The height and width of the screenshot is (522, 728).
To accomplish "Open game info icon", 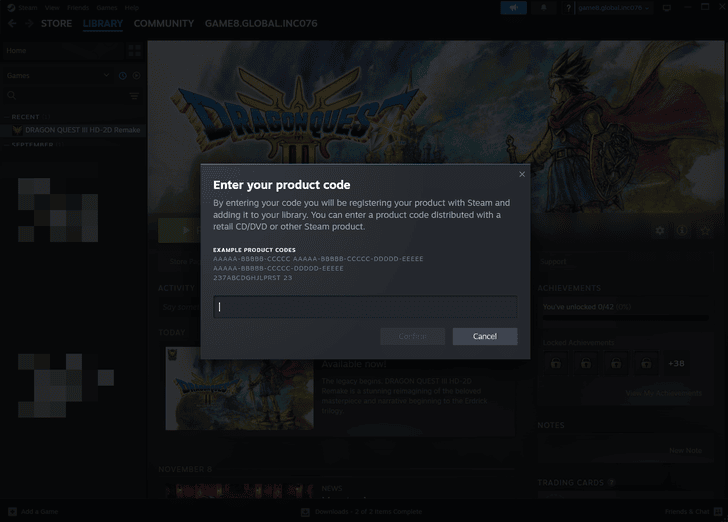I will [x=682, y=230].
